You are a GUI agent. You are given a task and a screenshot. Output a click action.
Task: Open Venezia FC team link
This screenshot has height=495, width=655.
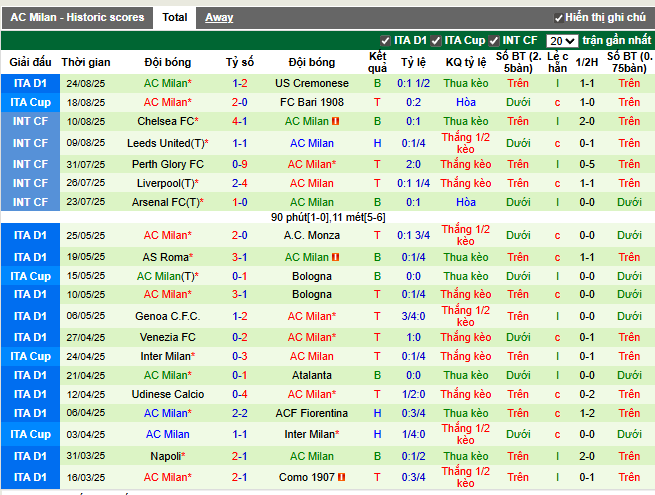[x=168, y=337]
